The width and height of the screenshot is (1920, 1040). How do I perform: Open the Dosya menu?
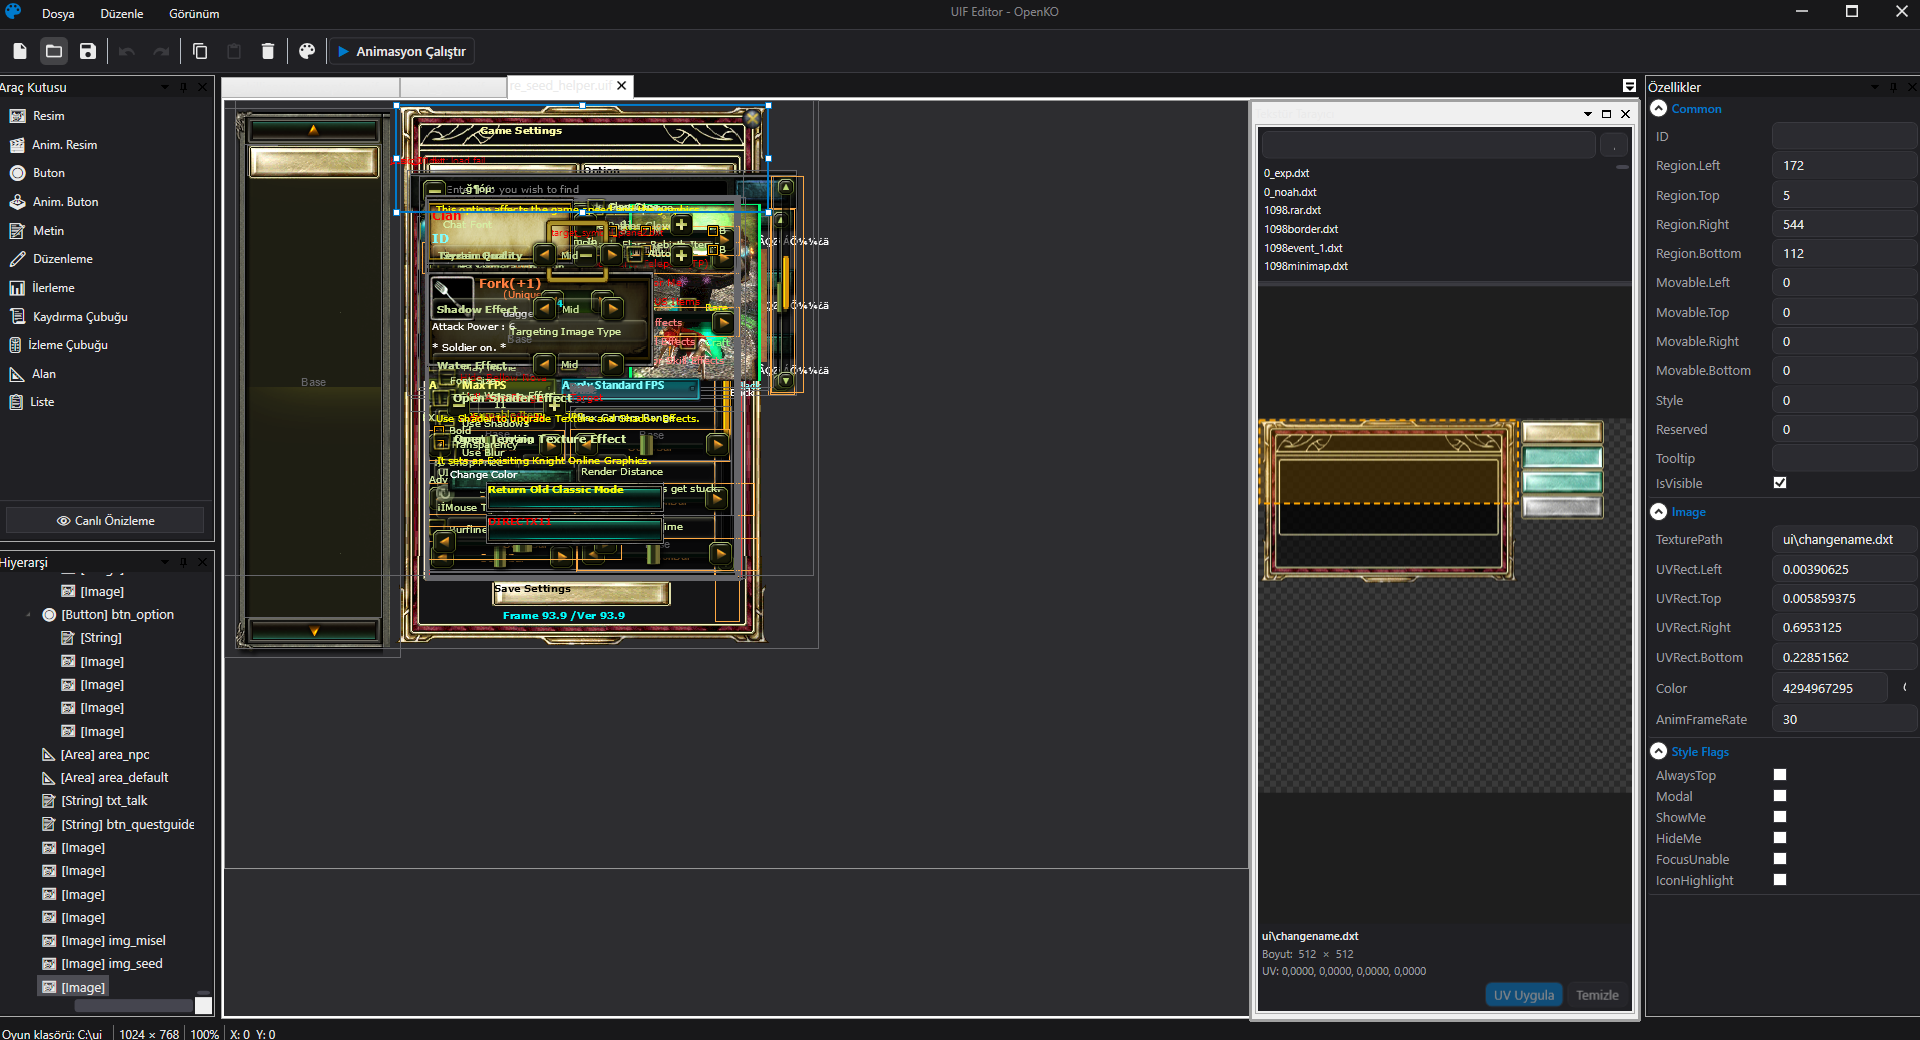(x=58, y=14)
